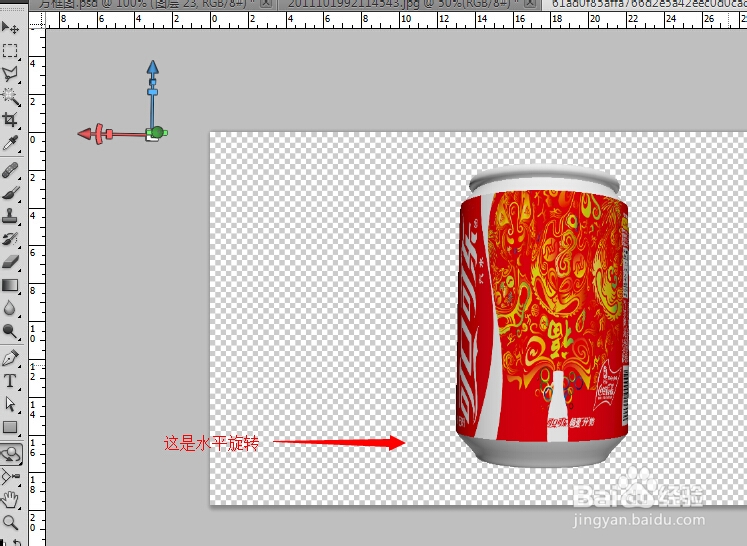Select the Rectangular Marquee tool

coord(10,51)
